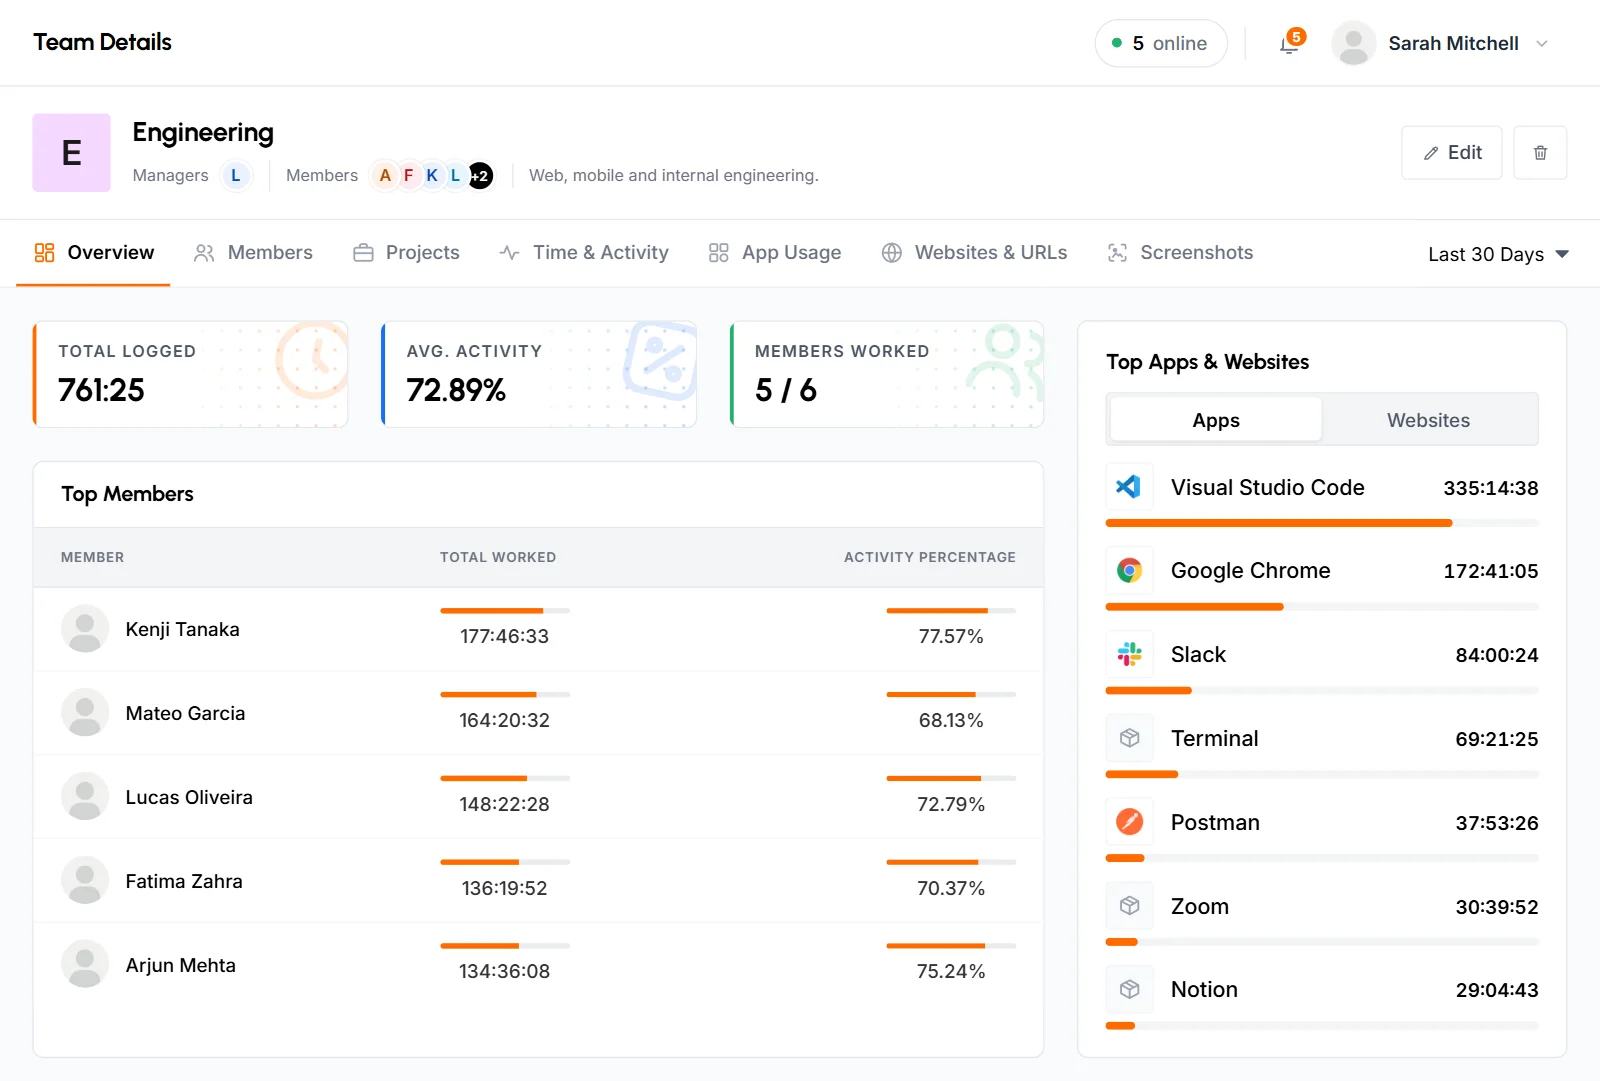The image size is (1600, 1081).
Task: Click the Slack 84:00:24 duration
Action: pos(1497,655)
